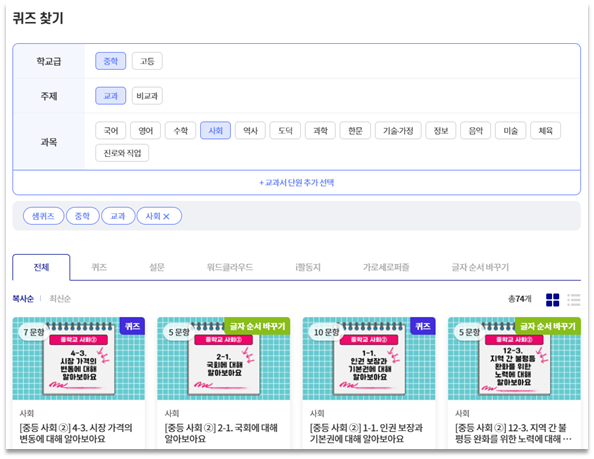
Task: Open the 워드클라우드 tab
Action: tap(230, 267)
